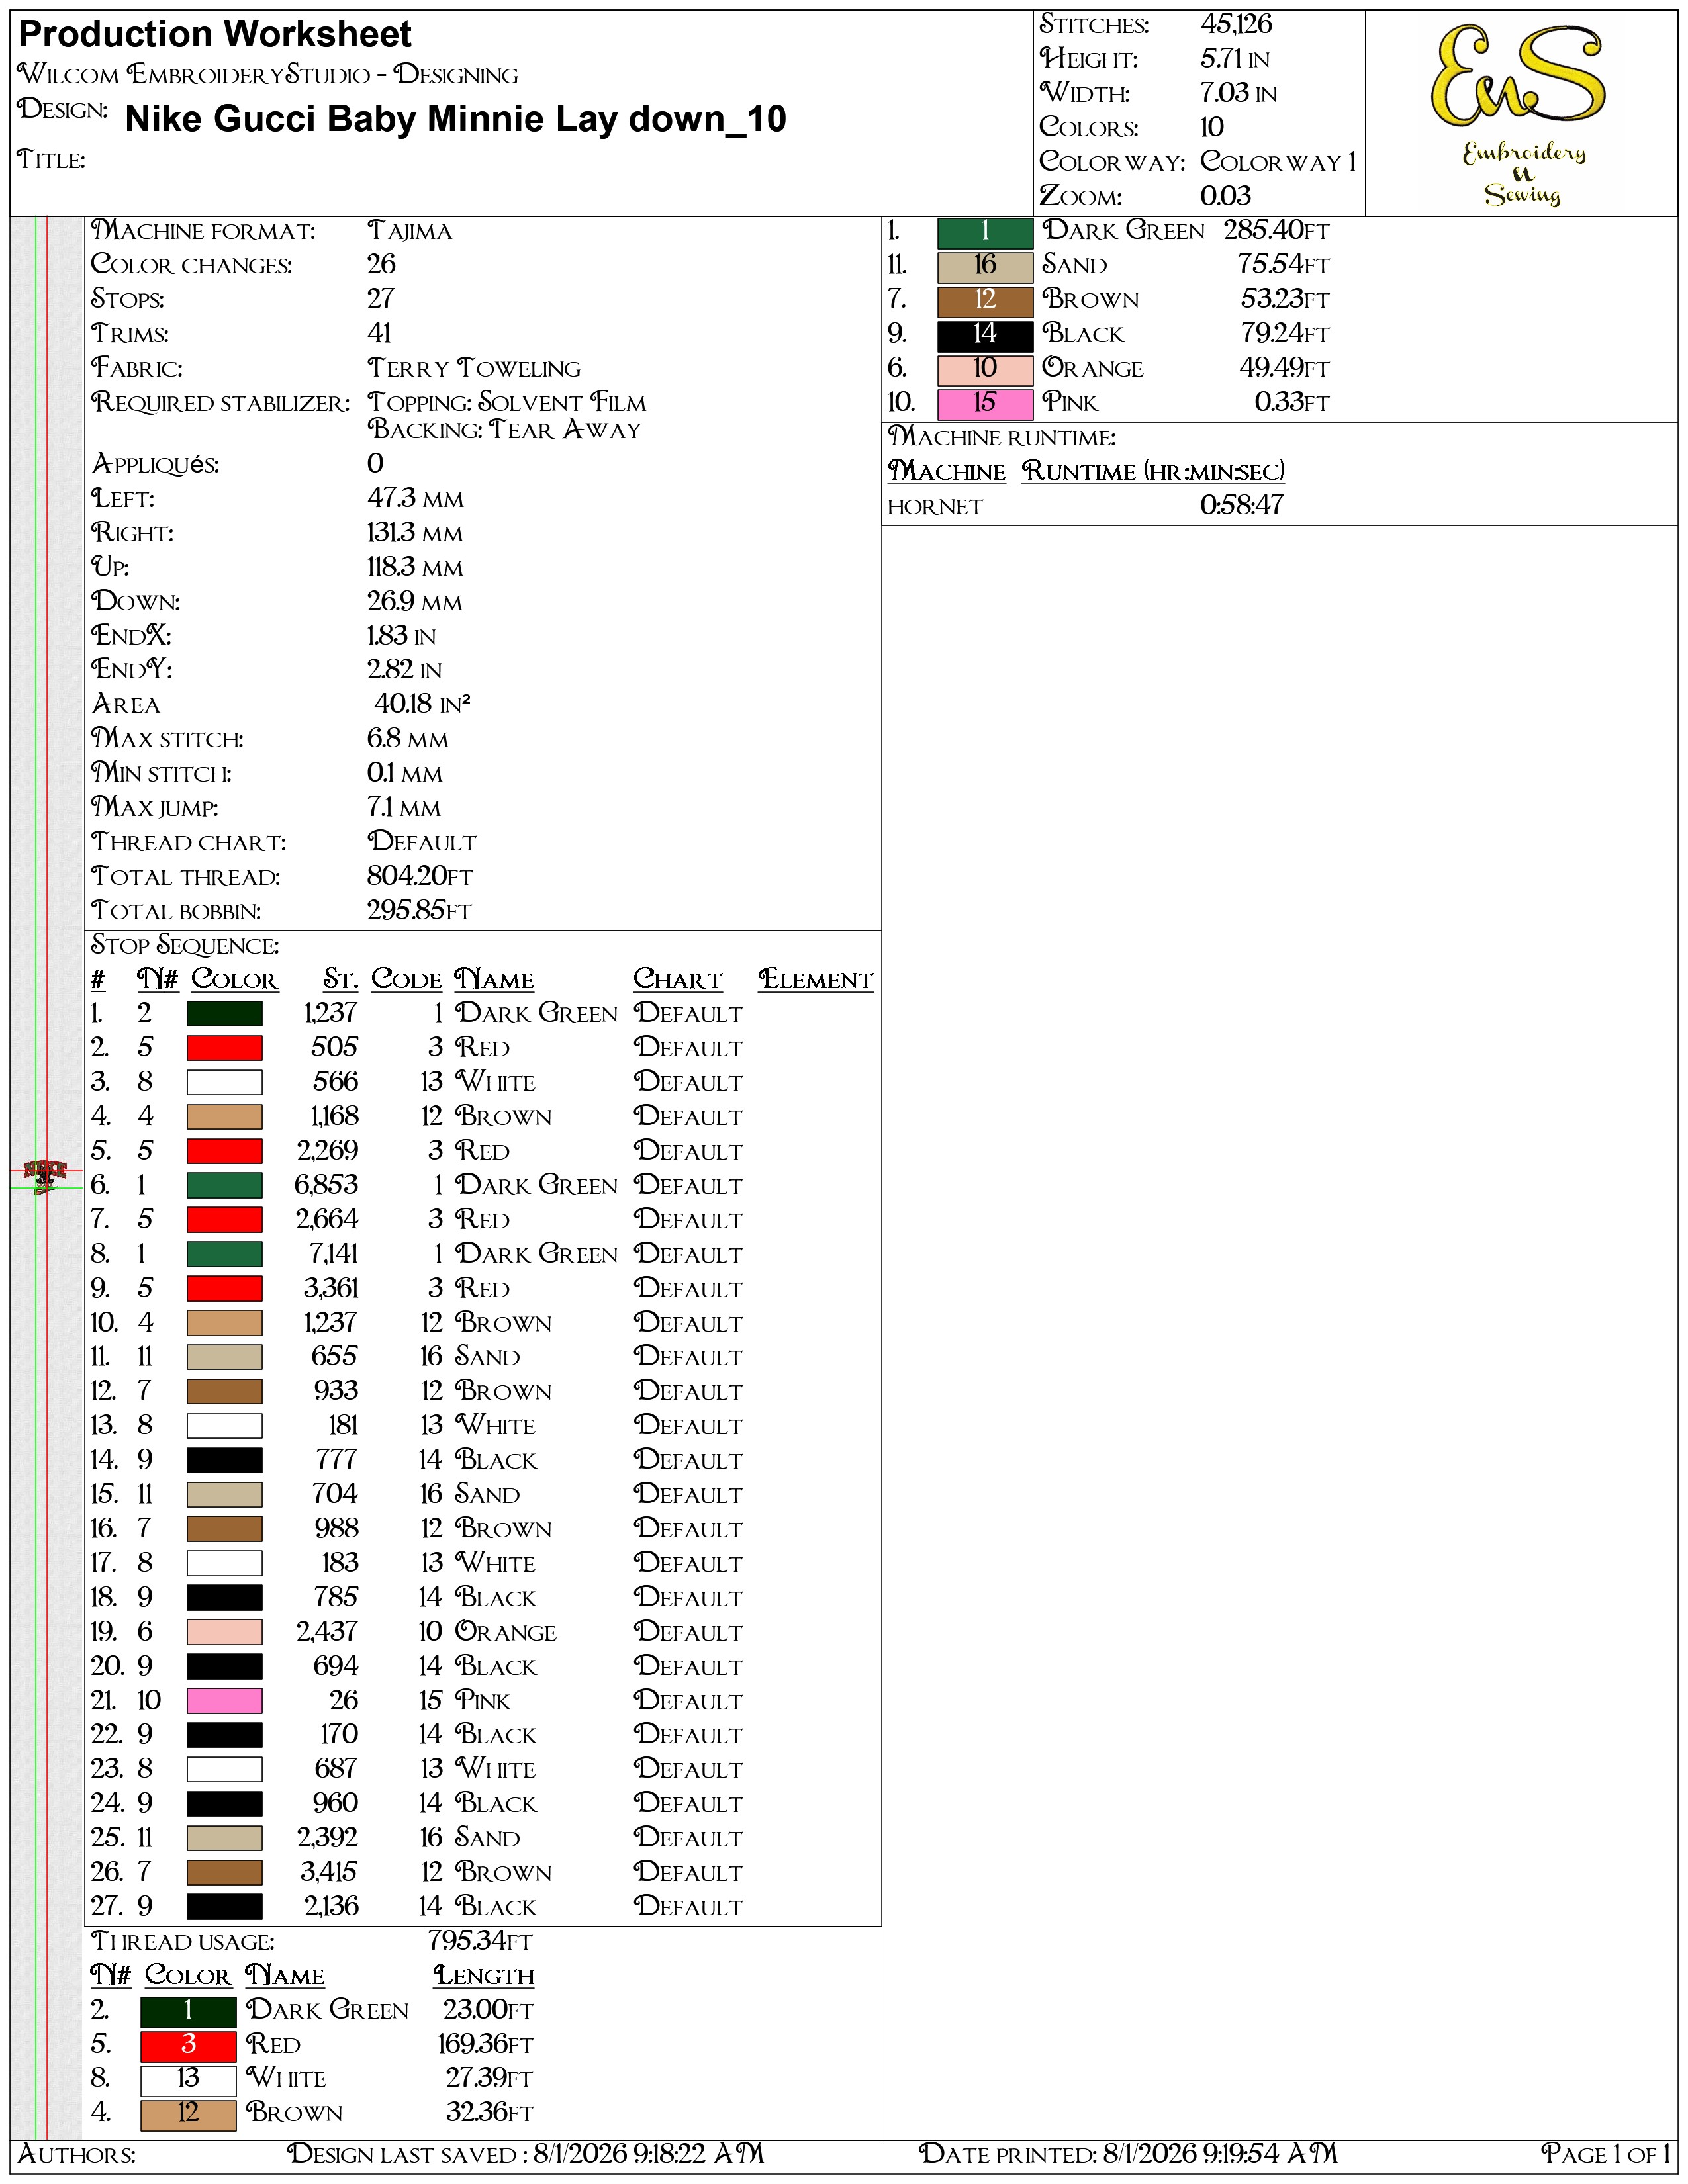The height and width of the screenshot is (2184, 1688).
Task: Pick the Orange swatch in stop sequence row 19
Action: (225, 1632)
